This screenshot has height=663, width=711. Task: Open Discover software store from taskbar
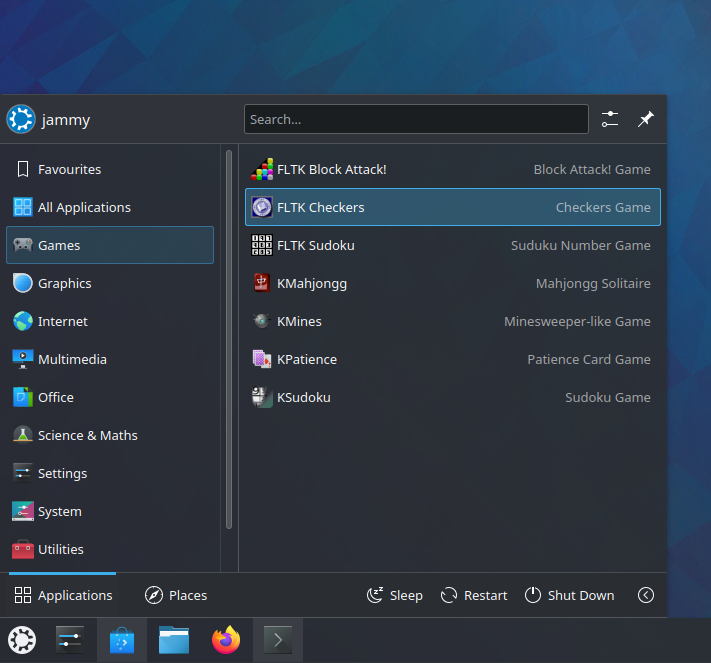click(x=122, y=640)
